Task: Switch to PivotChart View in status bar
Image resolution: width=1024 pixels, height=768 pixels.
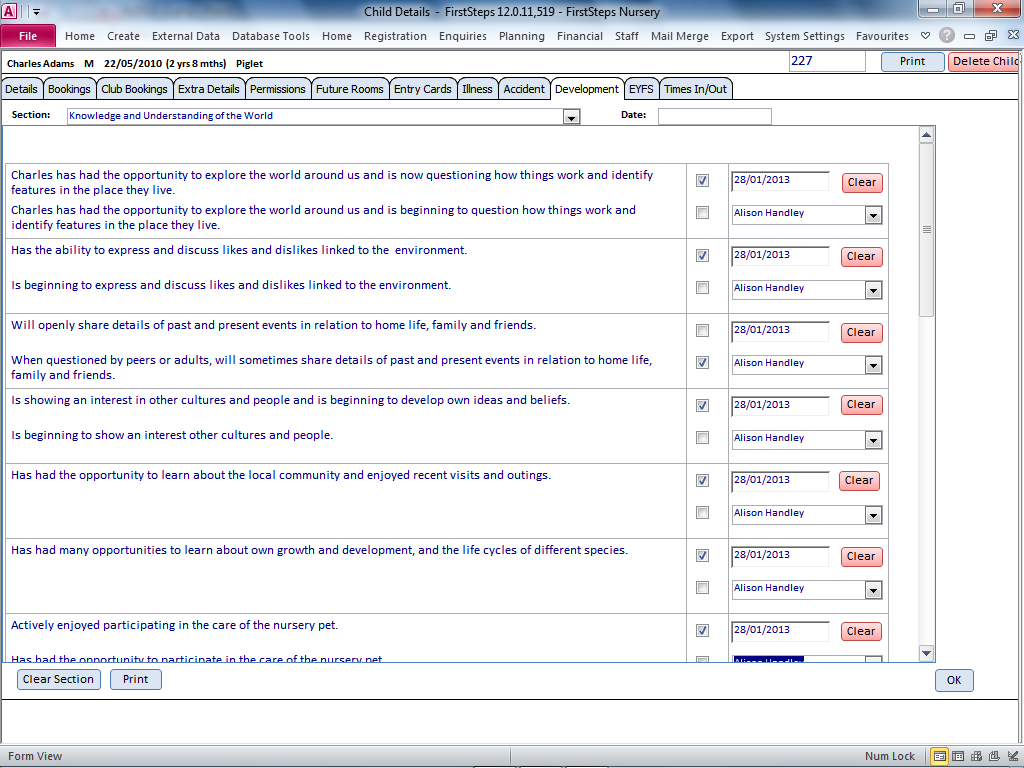Action: pyautogui.click(x=994, y=756)
